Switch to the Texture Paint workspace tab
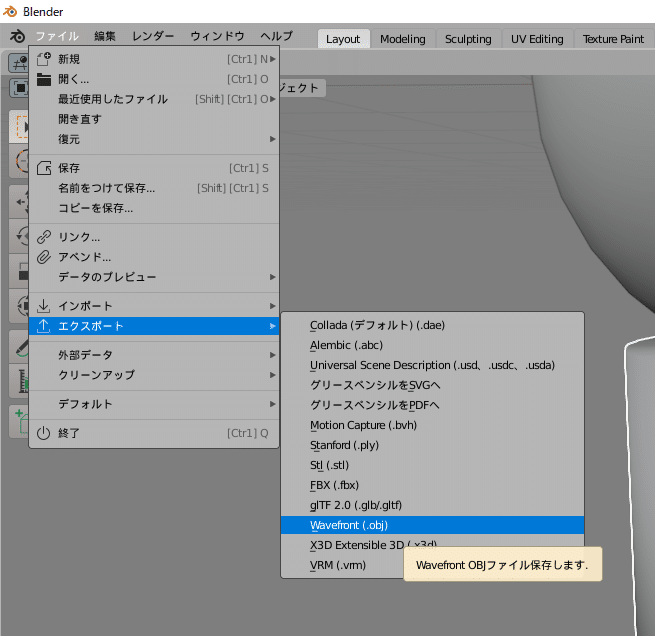The height and width of the screenshot is (636, 655). coord(613,39)
